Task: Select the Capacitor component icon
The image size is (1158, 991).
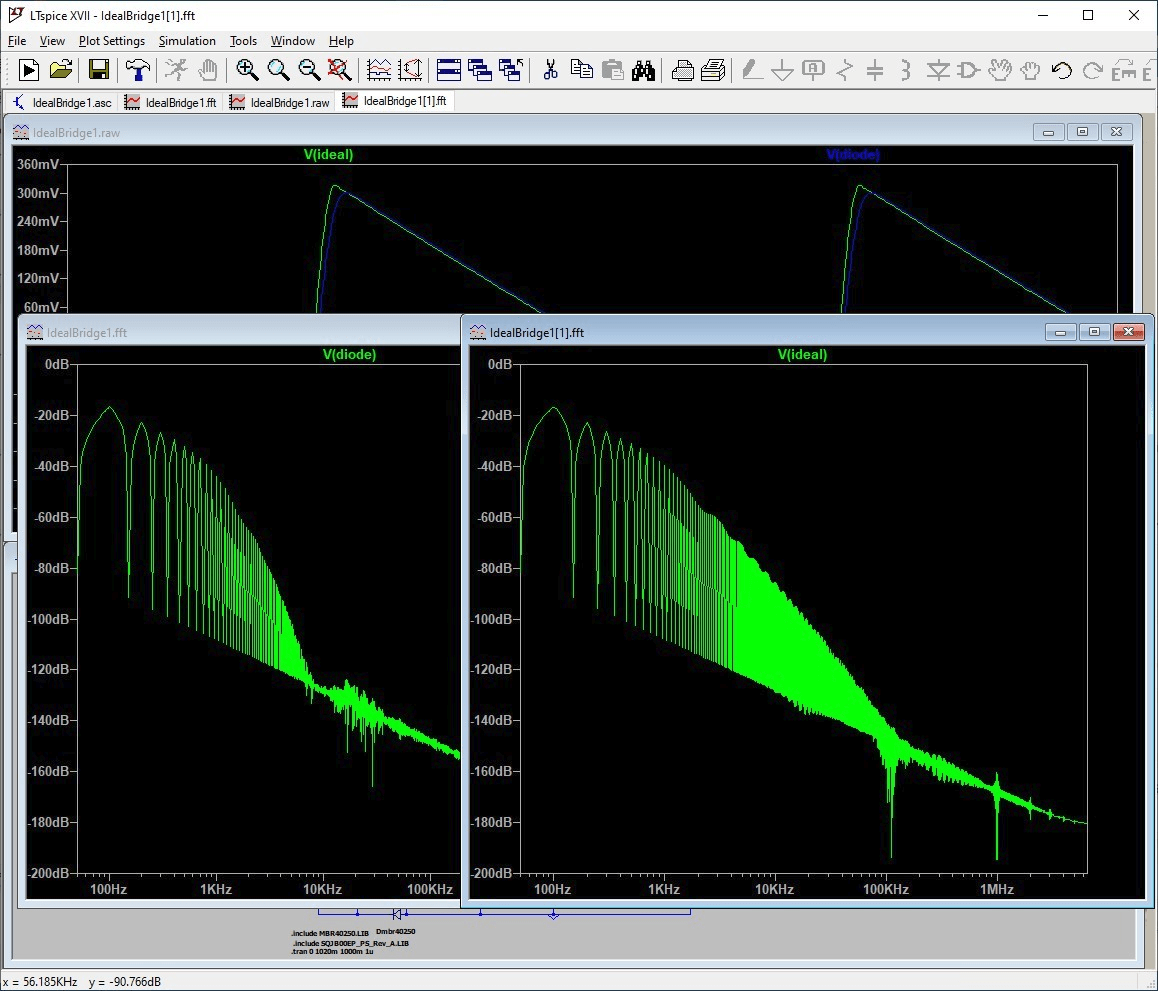Action: (x=874, y=70)
